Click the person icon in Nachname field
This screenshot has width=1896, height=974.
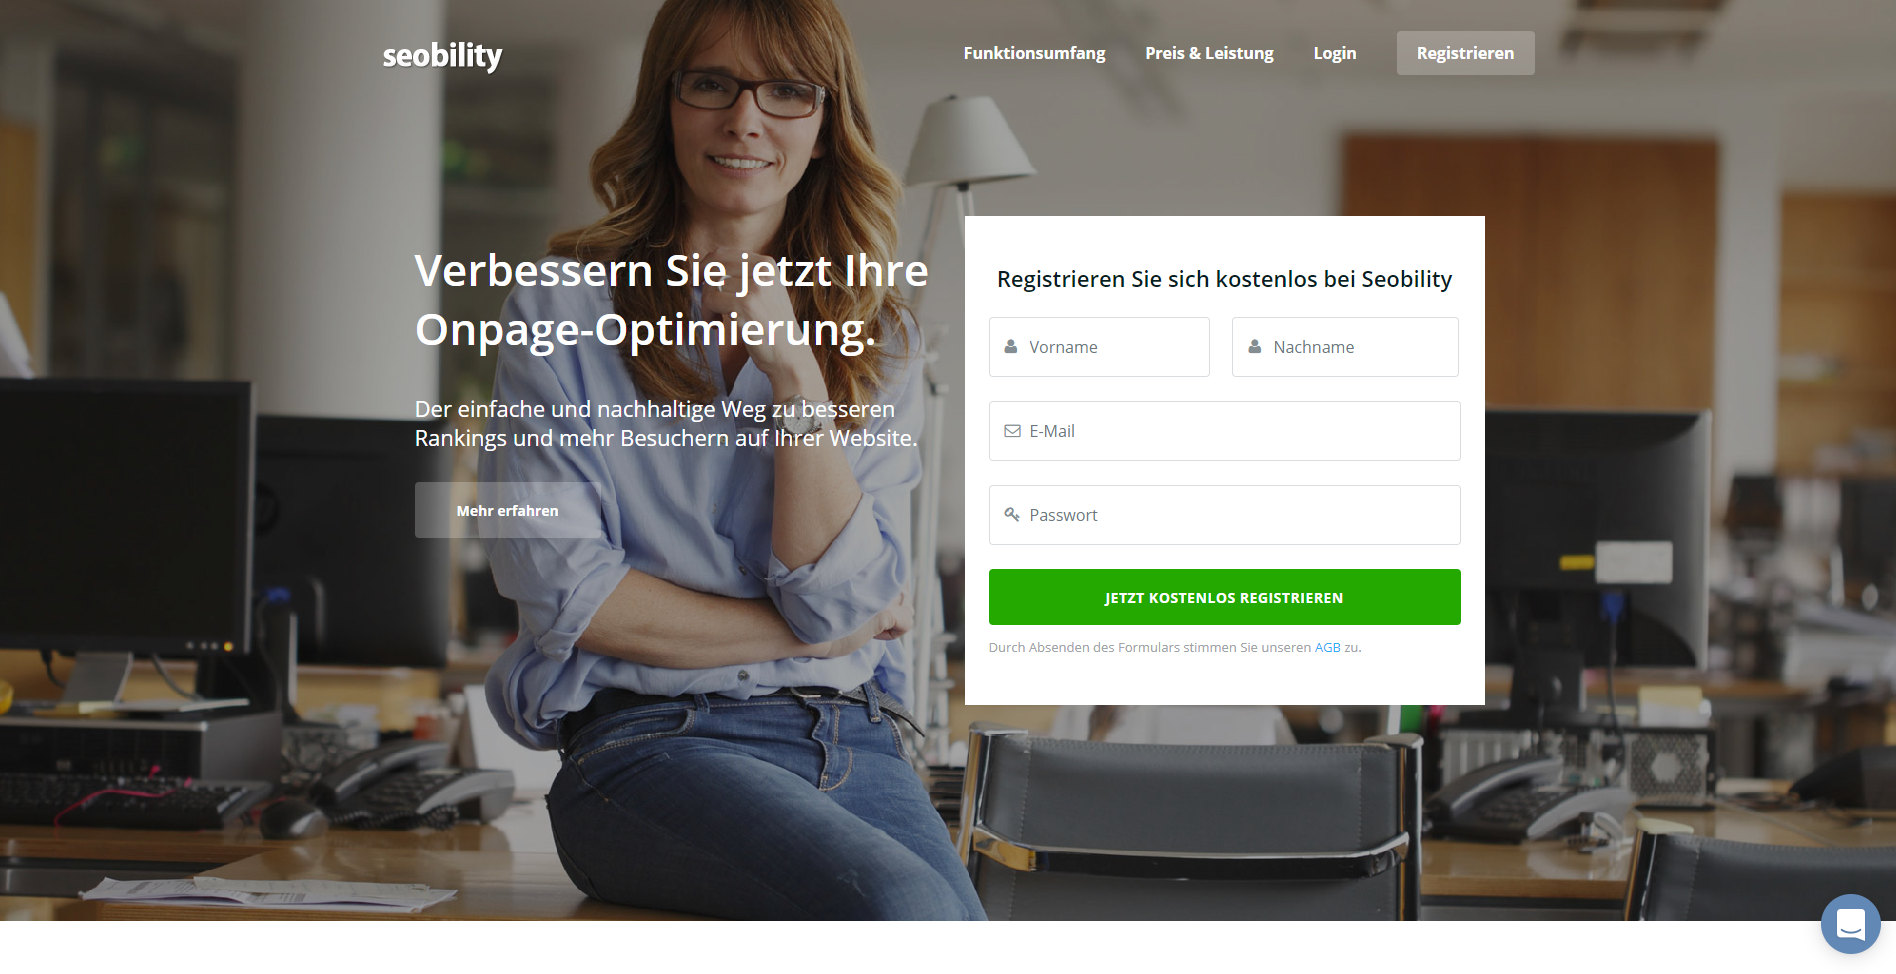[x=1254, y=346]
